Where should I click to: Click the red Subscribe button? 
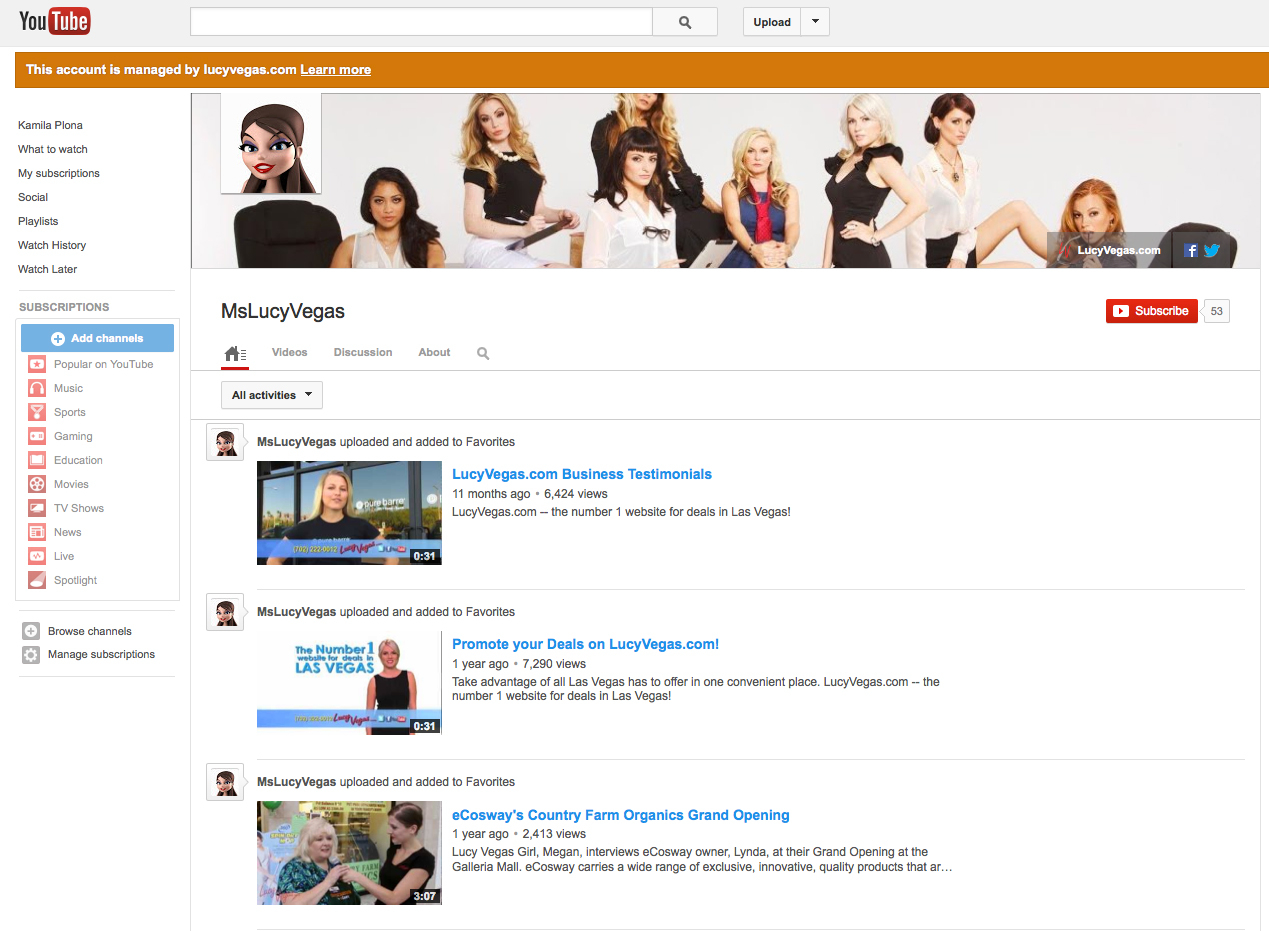[x=1152, y=311]
